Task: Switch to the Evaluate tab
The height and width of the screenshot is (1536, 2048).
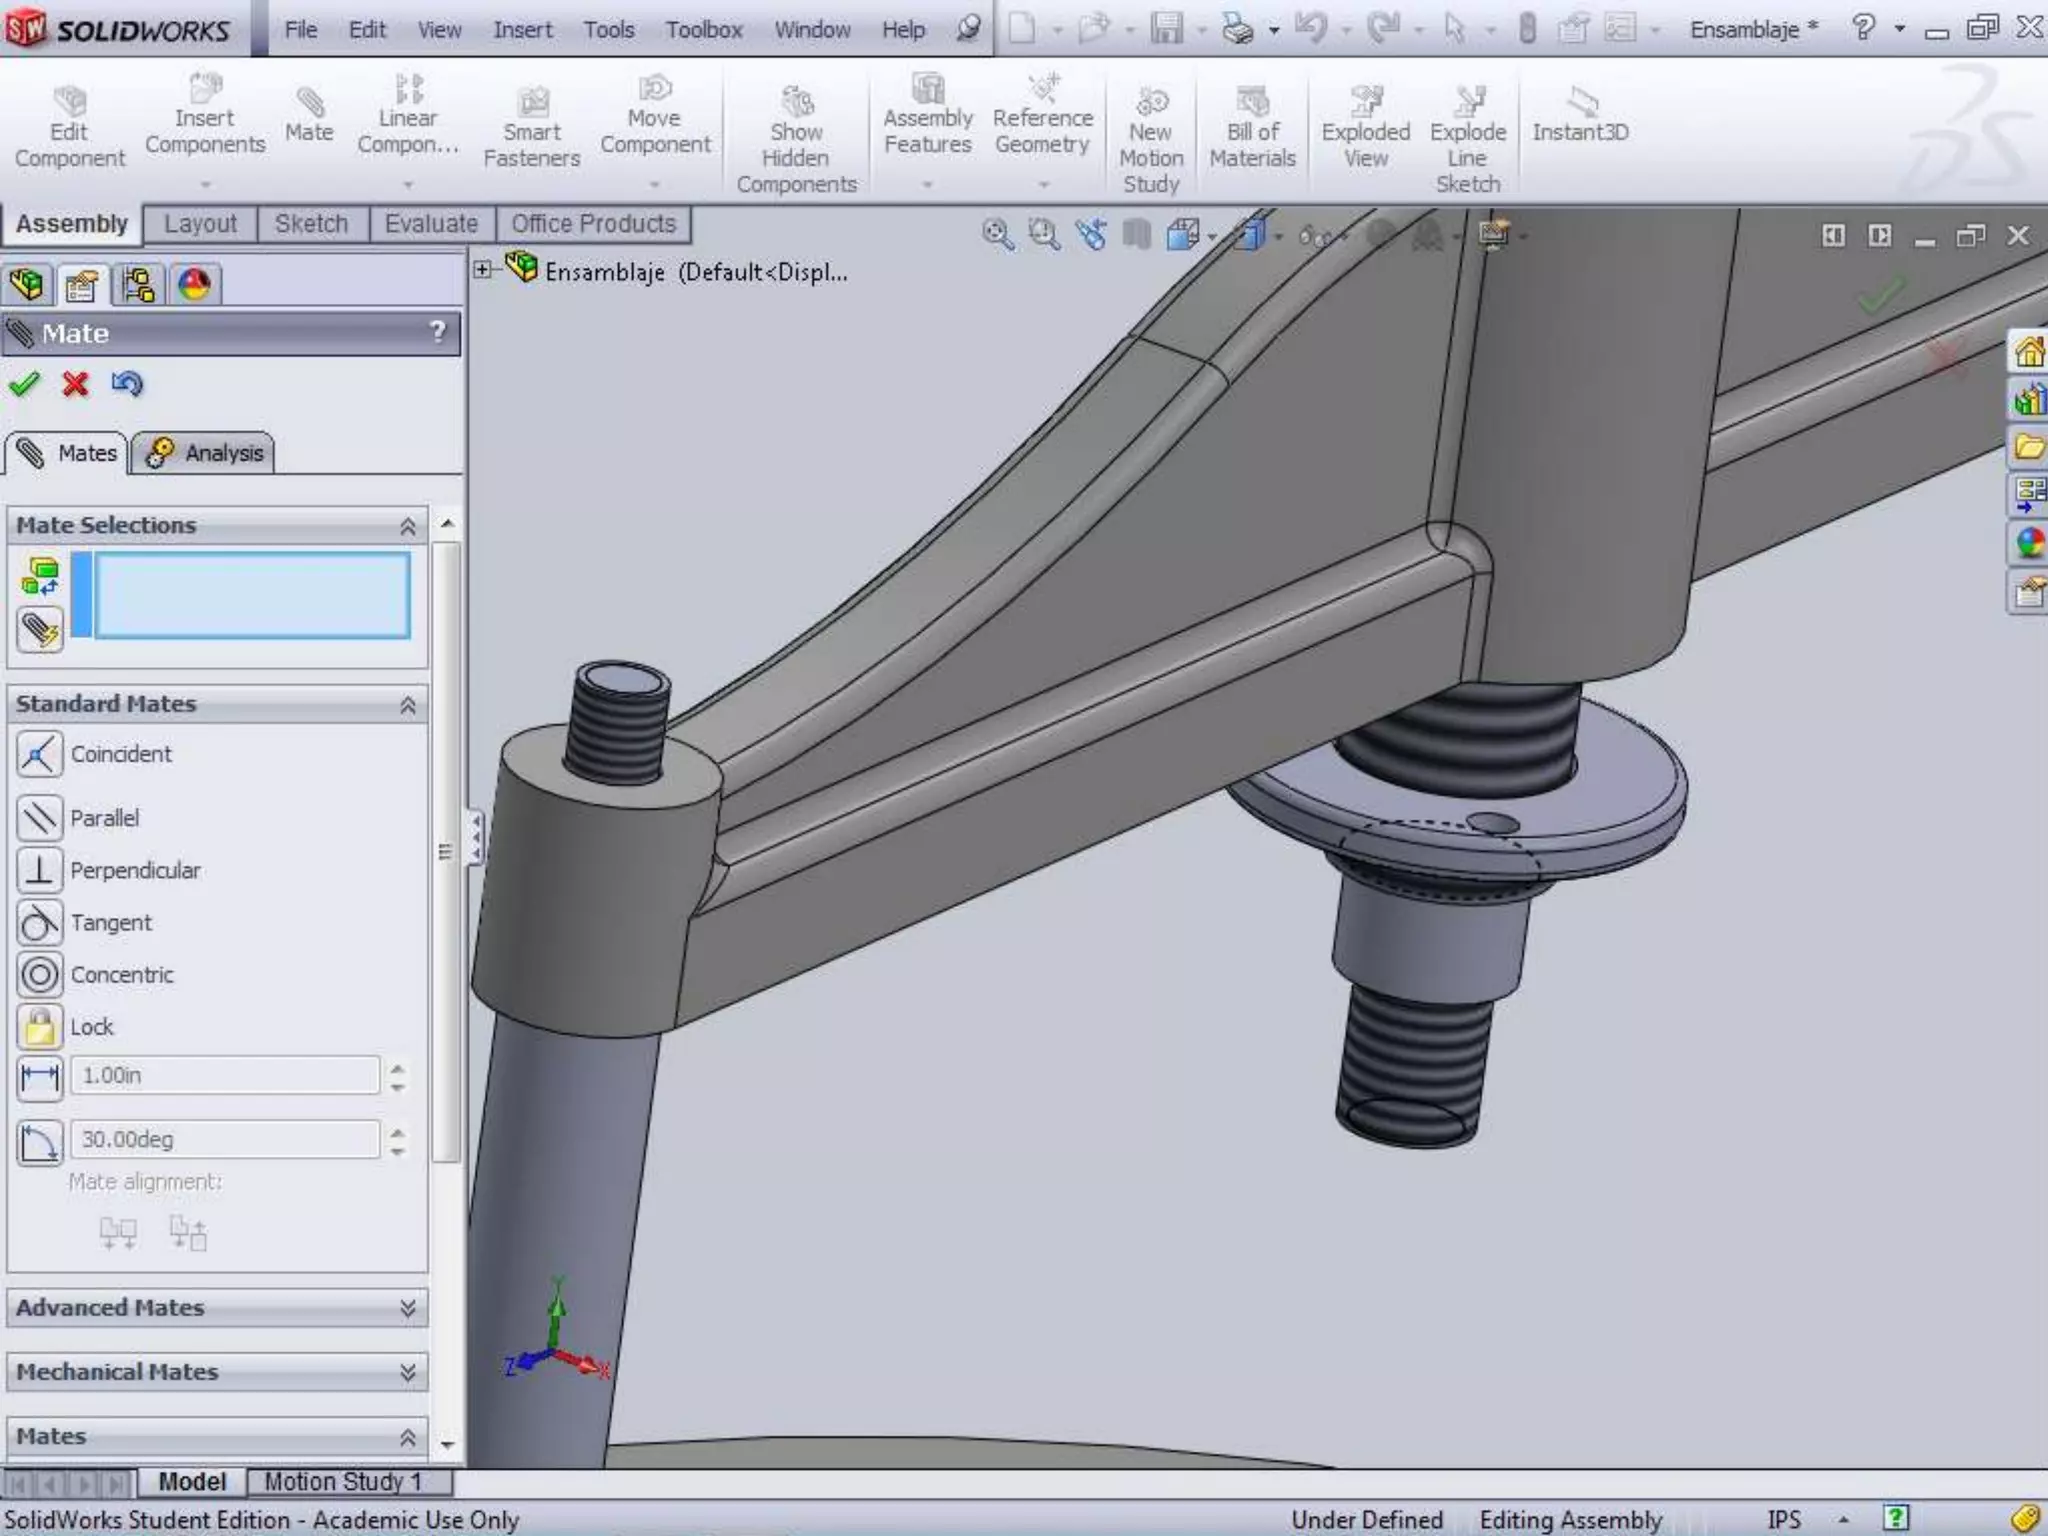Action: pyautogui.click(x=431, y=224)
